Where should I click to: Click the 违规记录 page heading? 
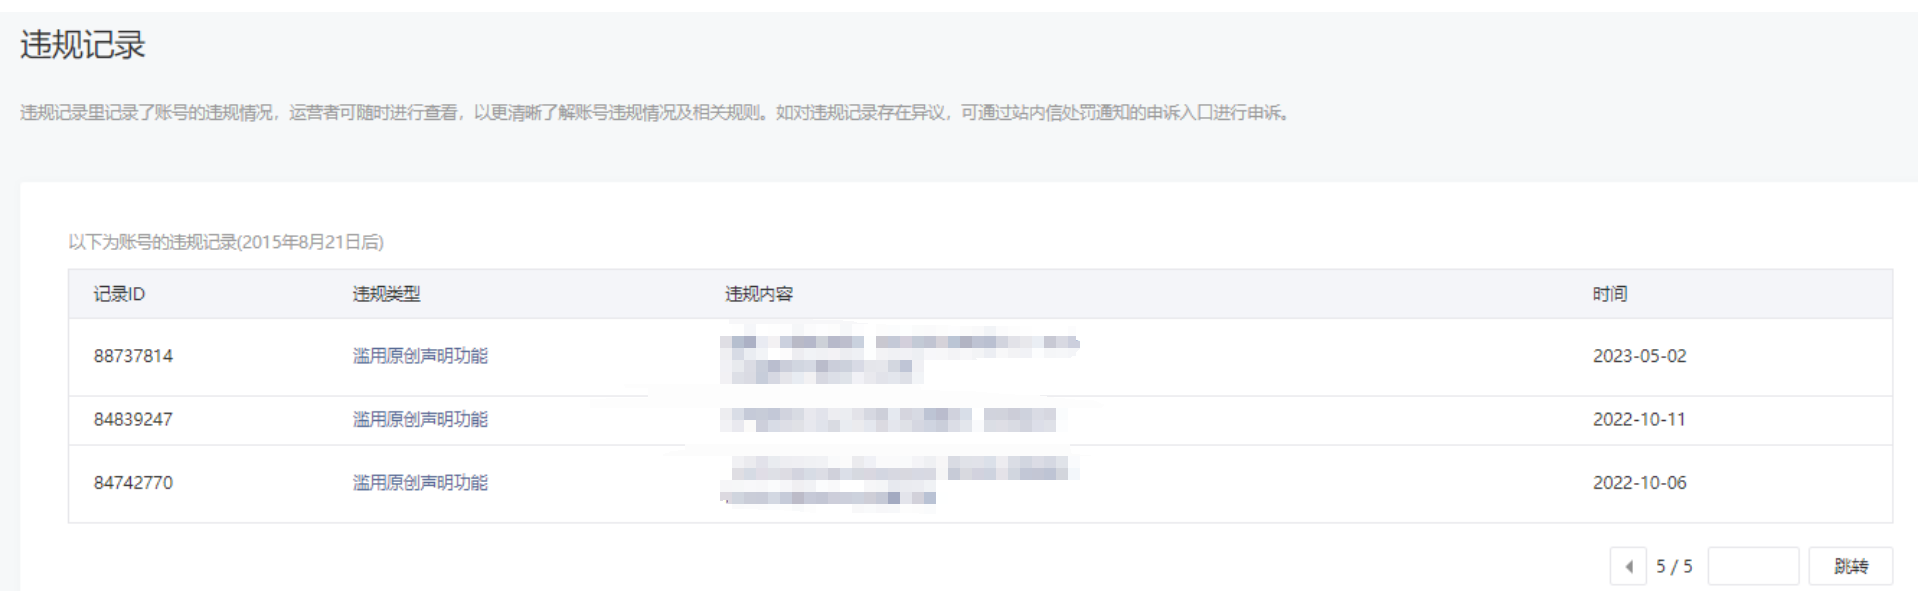(83, 45)
